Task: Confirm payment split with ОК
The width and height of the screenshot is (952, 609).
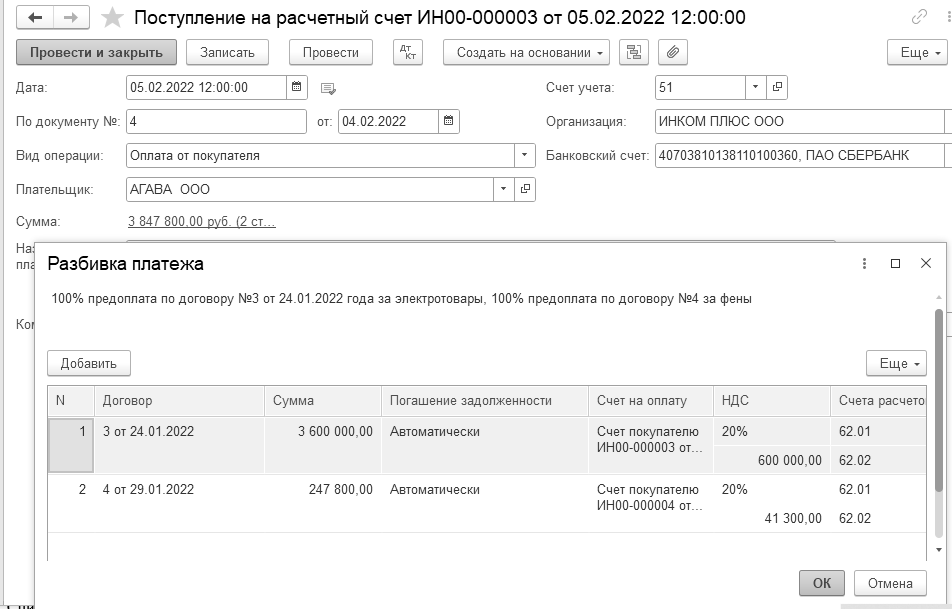Action: tap(821, 583)
